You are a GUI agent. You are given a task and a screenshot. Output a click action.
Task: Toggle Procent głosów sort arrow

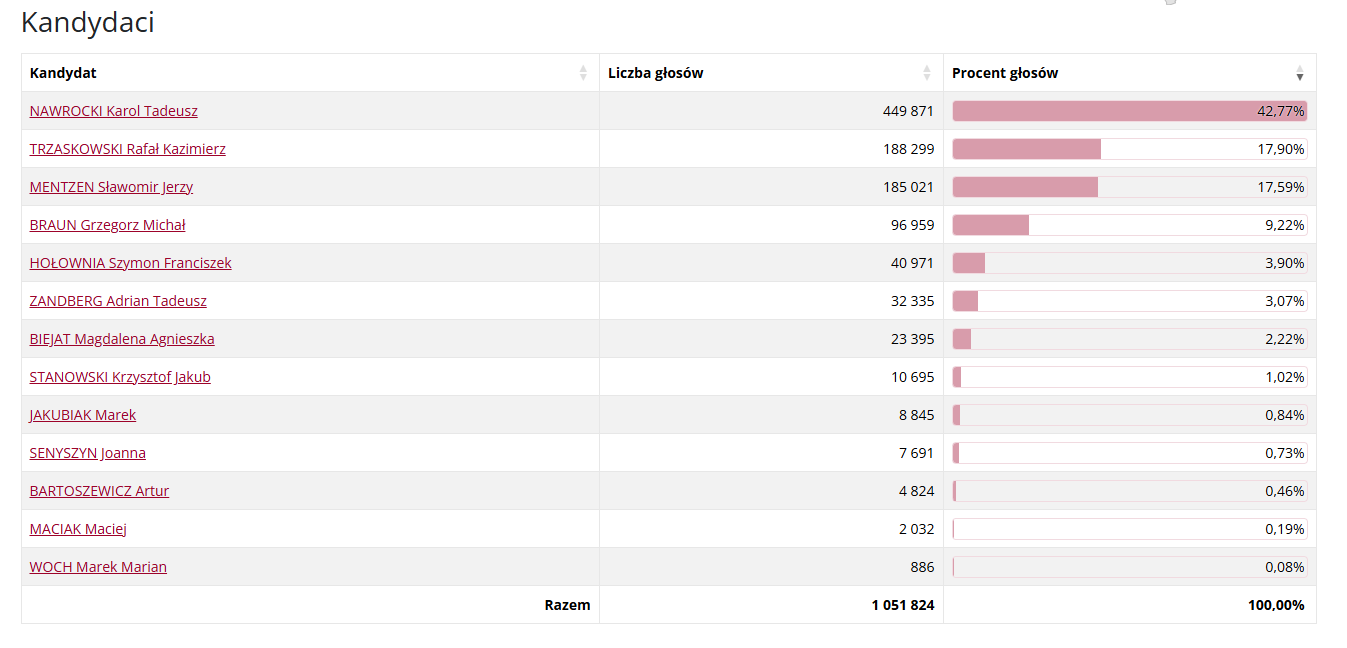[1300, 73]
